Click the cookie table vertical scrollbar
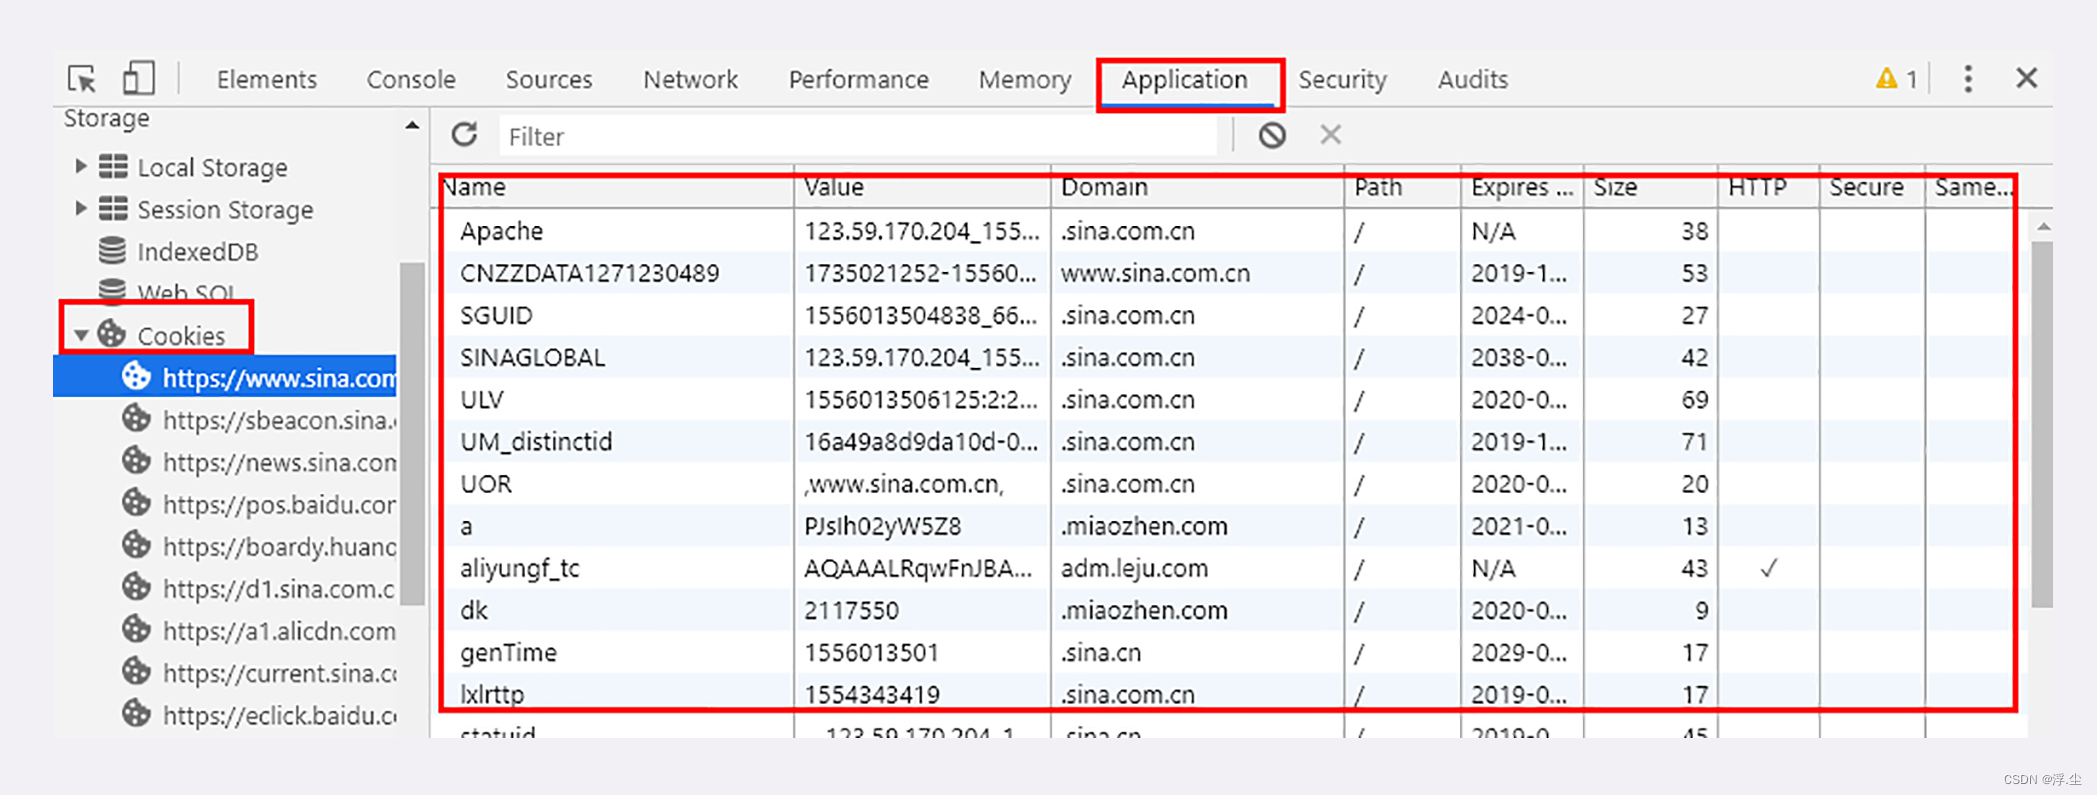Screen dimensions: 2097x795 [x=2042, y=424]
